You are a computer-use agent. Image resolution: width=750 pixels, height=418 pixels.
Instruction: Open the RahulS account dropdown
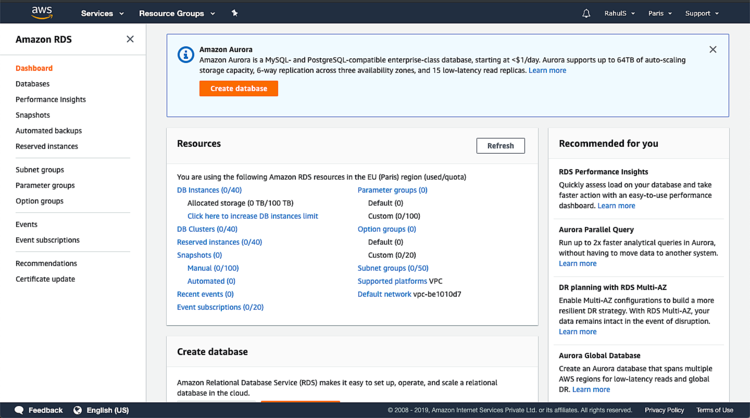[x=619, y=13]
